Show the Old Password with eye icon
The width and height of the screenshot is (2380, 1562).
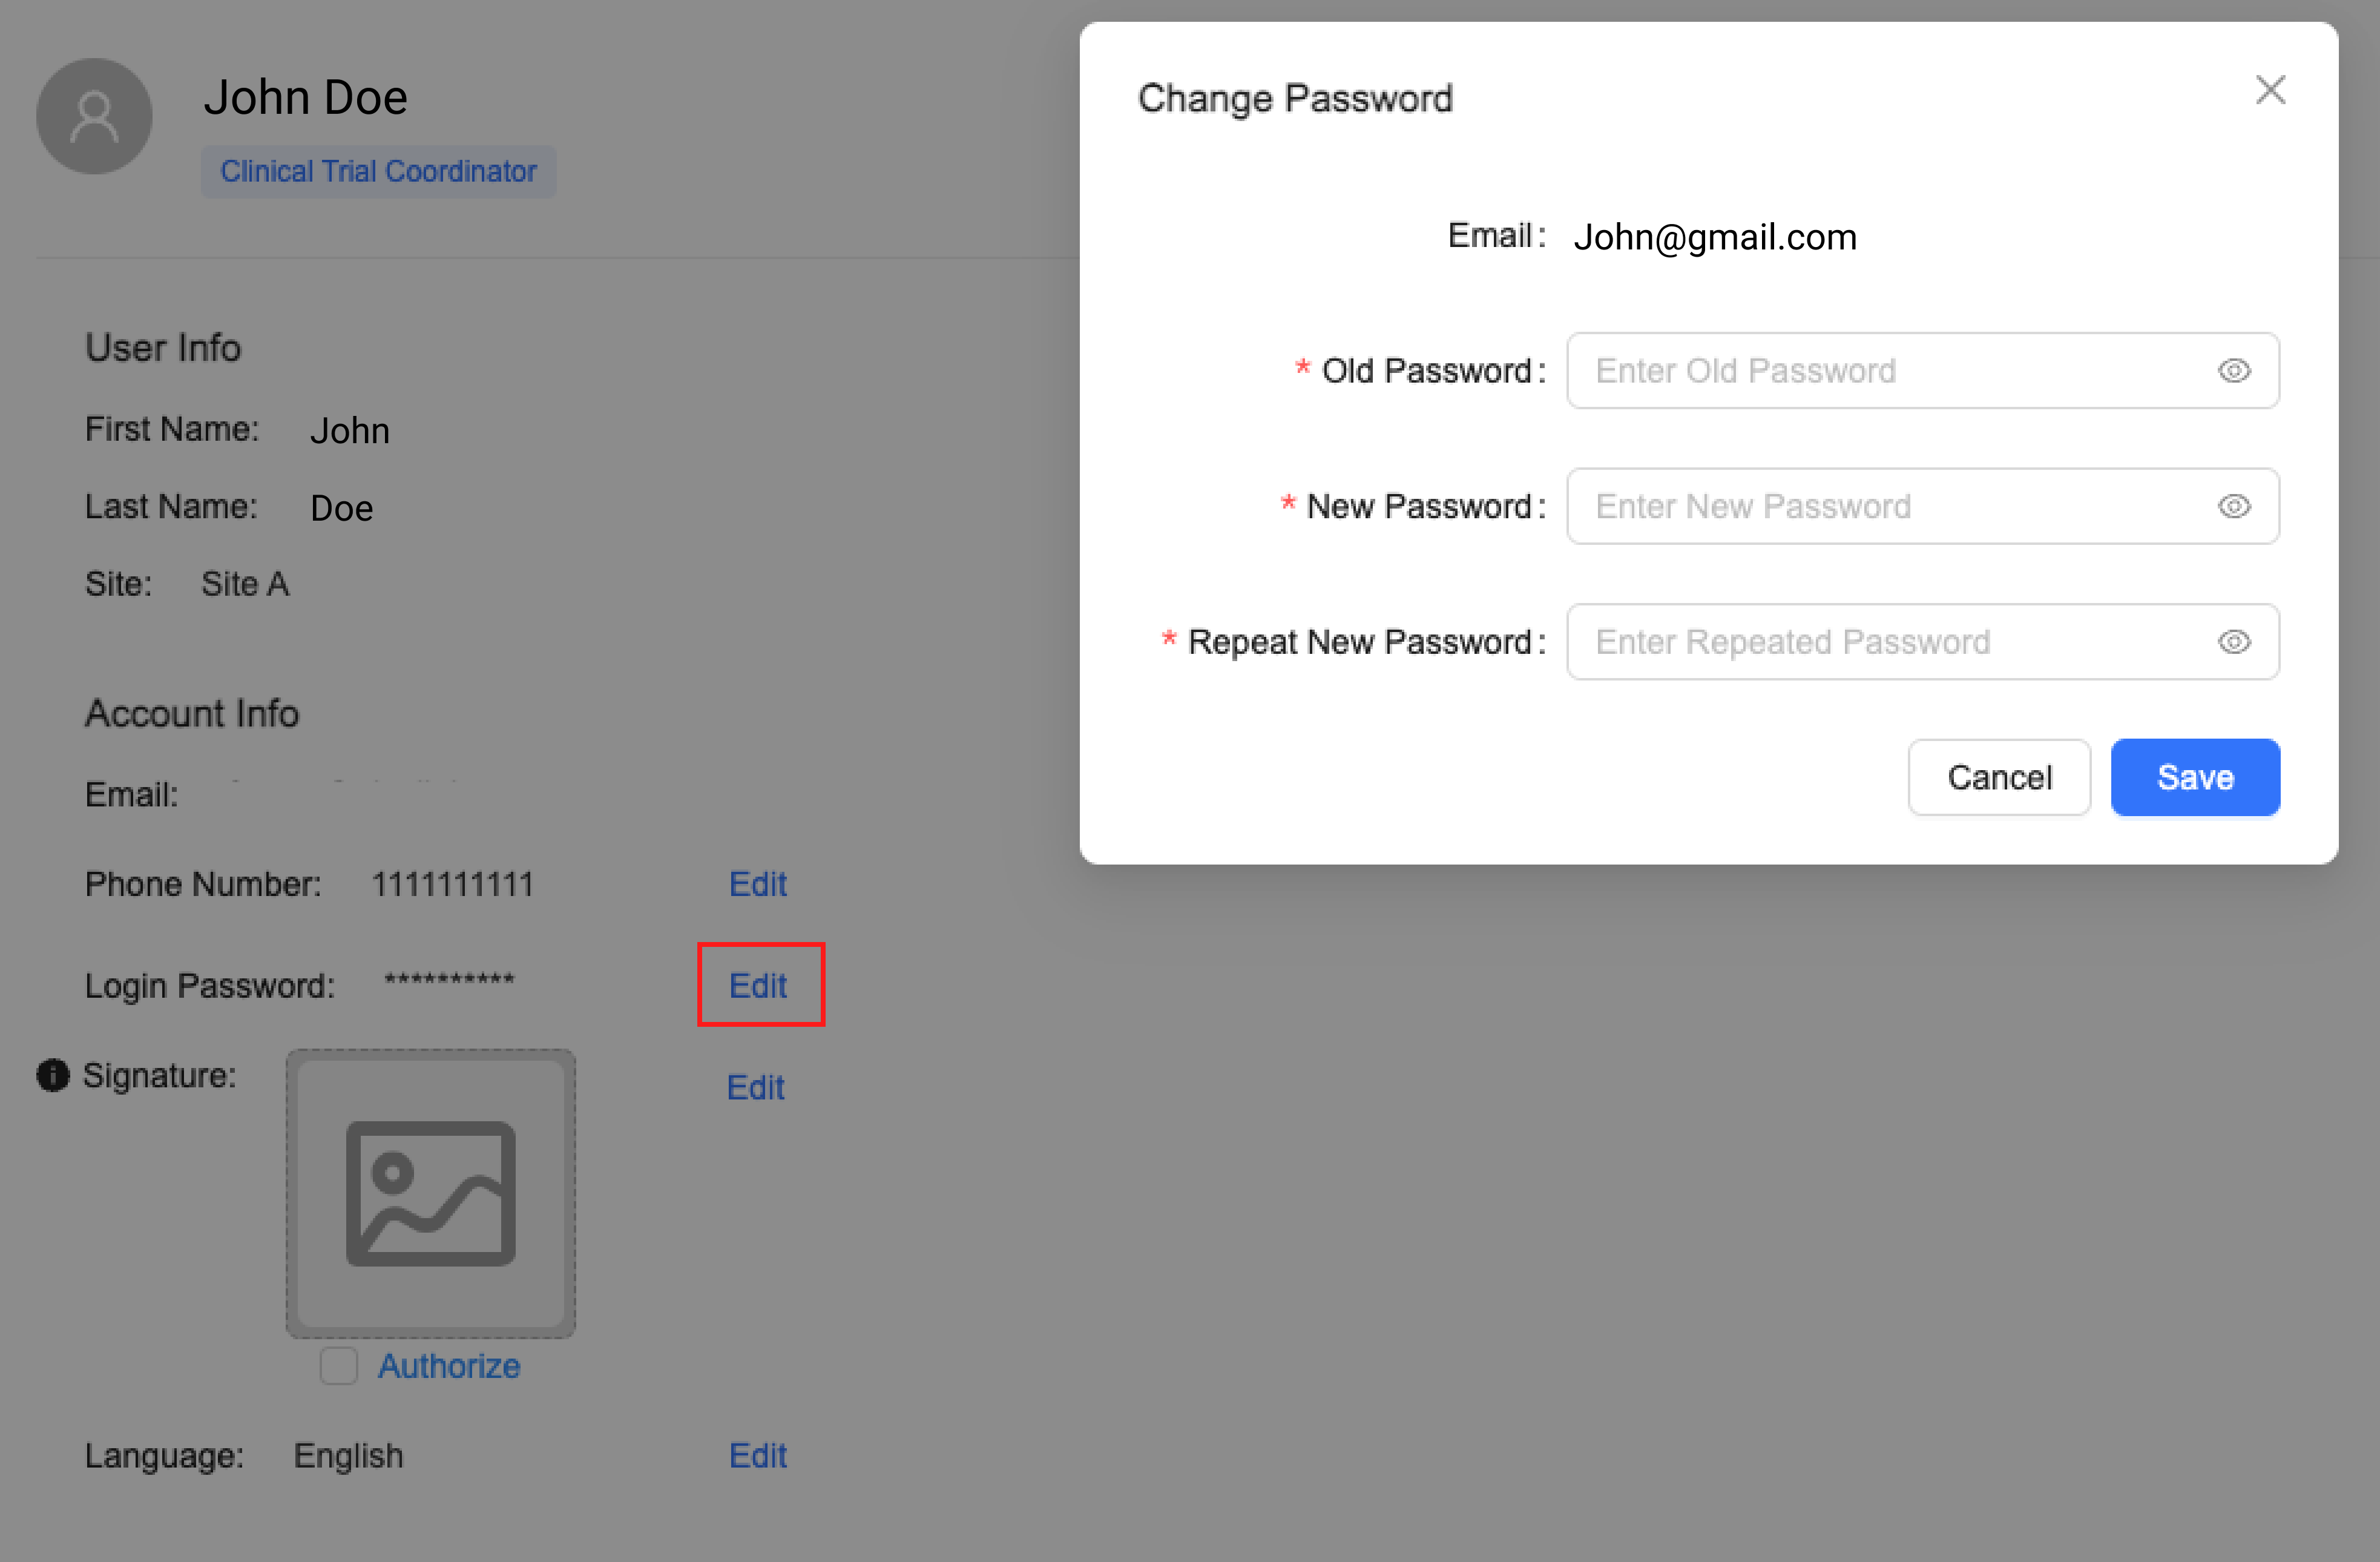coord(2234,371)
